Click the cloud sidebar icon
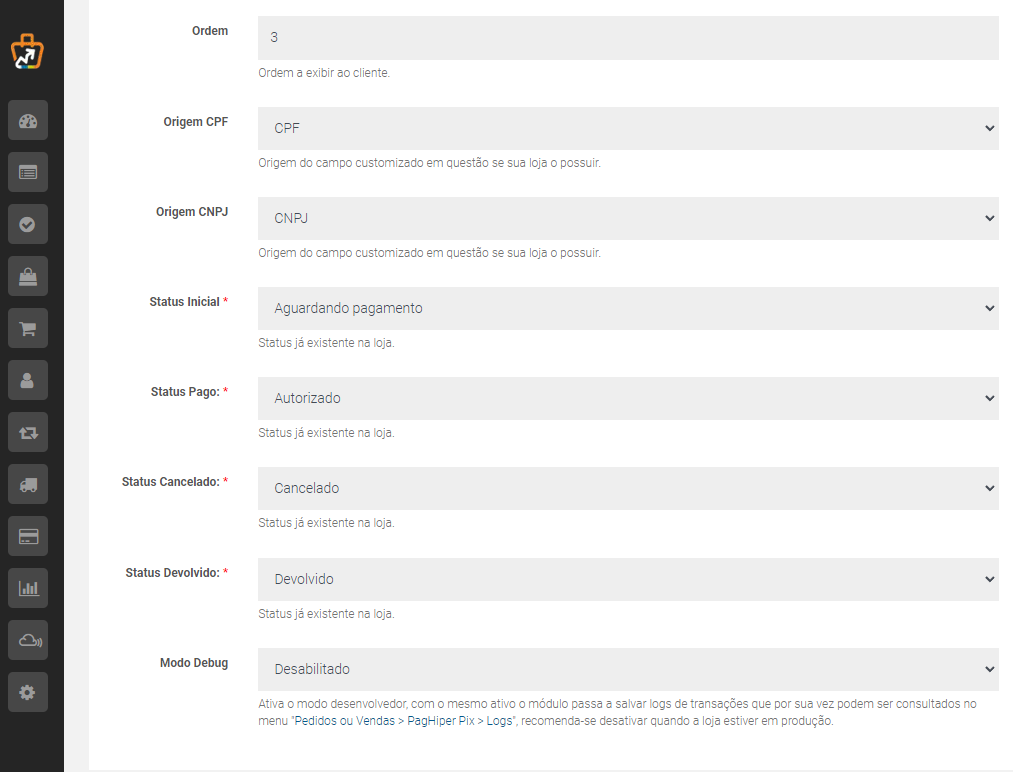 28,640
